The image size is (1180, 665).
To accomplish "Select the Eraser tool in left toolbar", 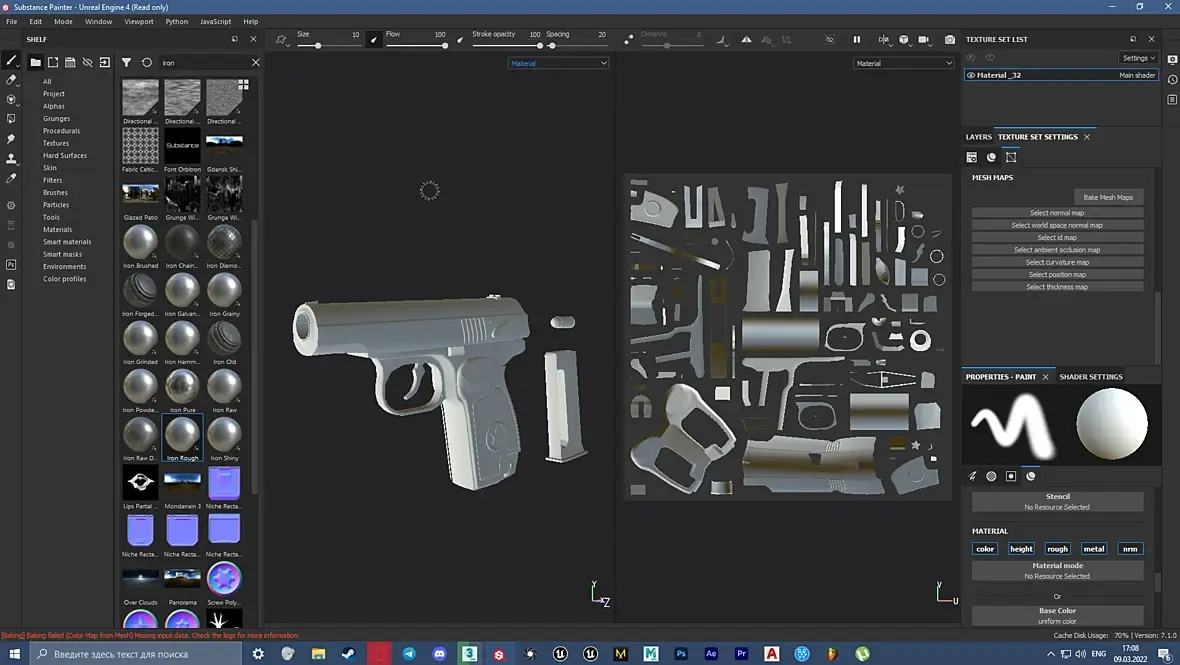I will click(x=12, y=80).
